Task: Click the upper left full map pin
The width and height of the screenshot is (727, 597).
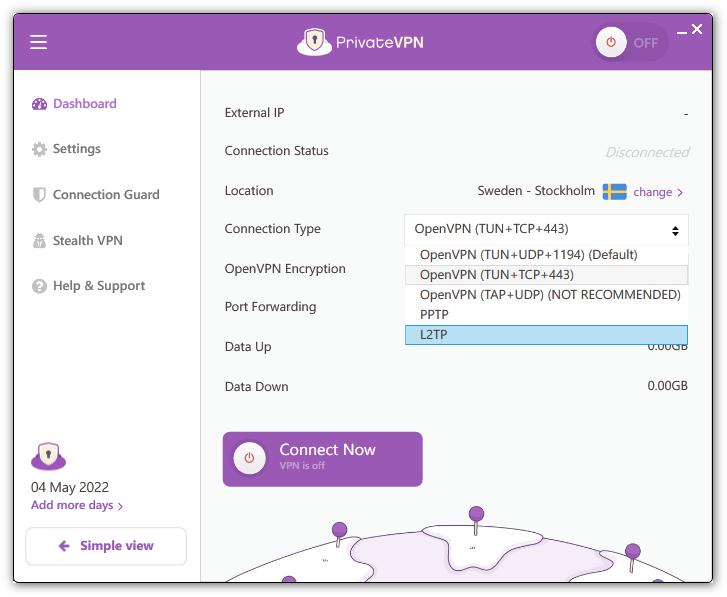Action: click(x=339, y=534)
